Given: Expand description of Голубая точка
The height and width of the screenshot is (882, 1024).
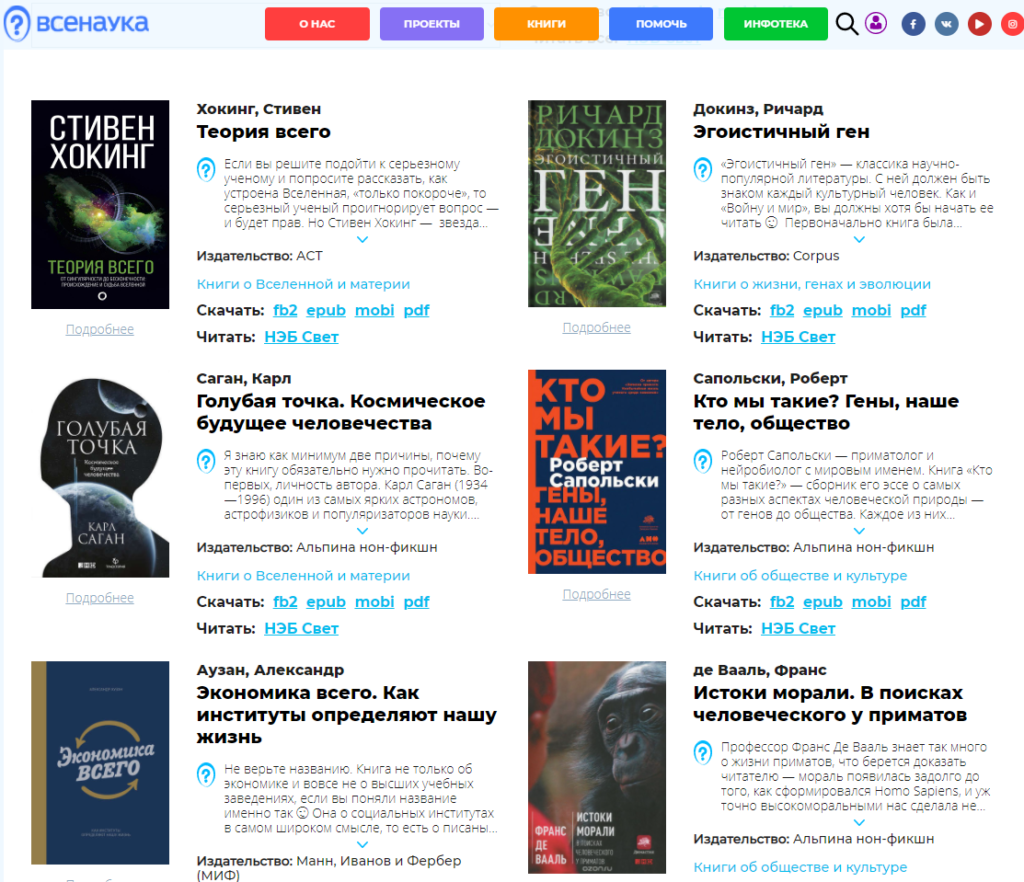Looking at the screenshot, I should tap(362, 531).
